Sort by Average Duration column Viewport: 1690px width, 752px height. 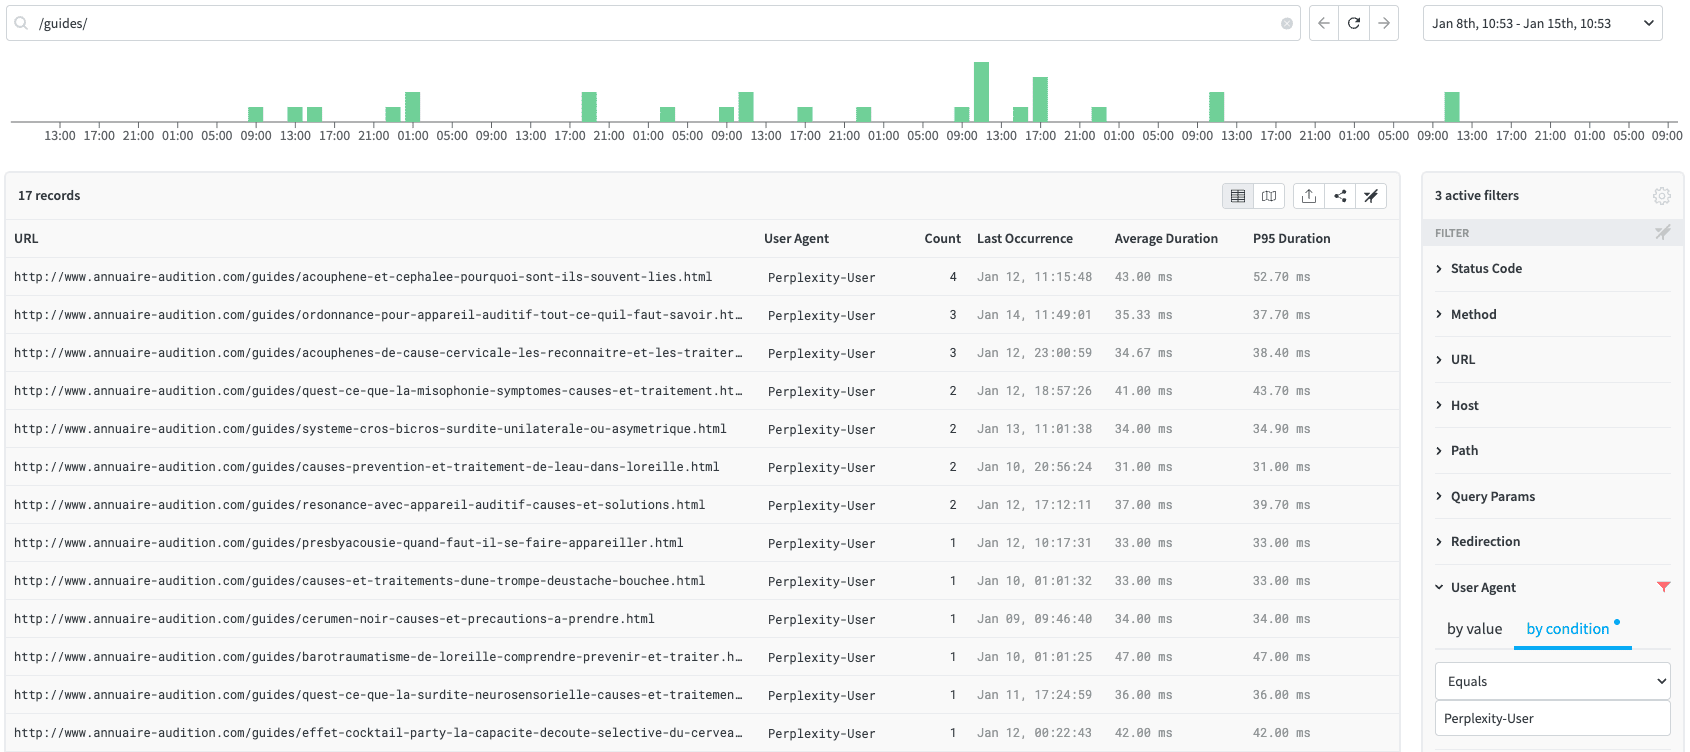[x=1166, y=239]
